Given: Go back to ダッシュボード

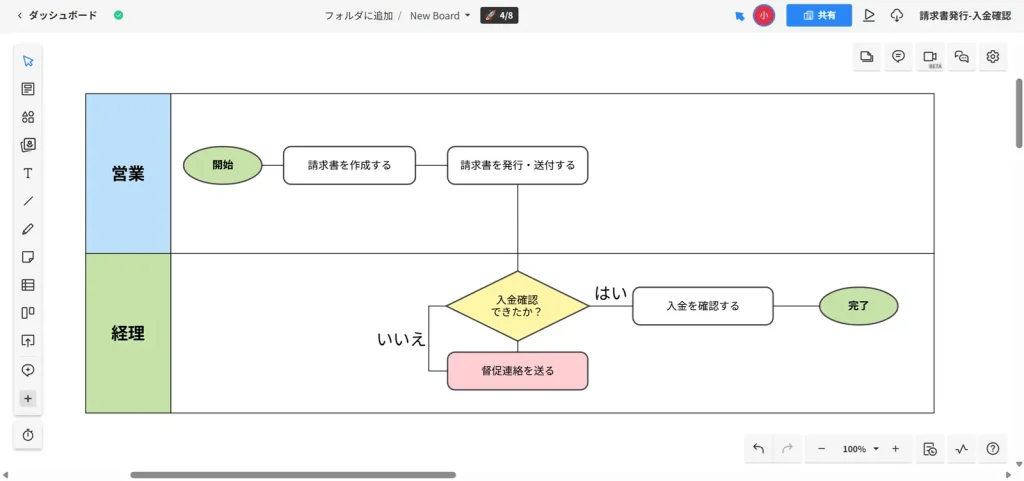Looking at the screenshot, I should click(x=57, y=16).
